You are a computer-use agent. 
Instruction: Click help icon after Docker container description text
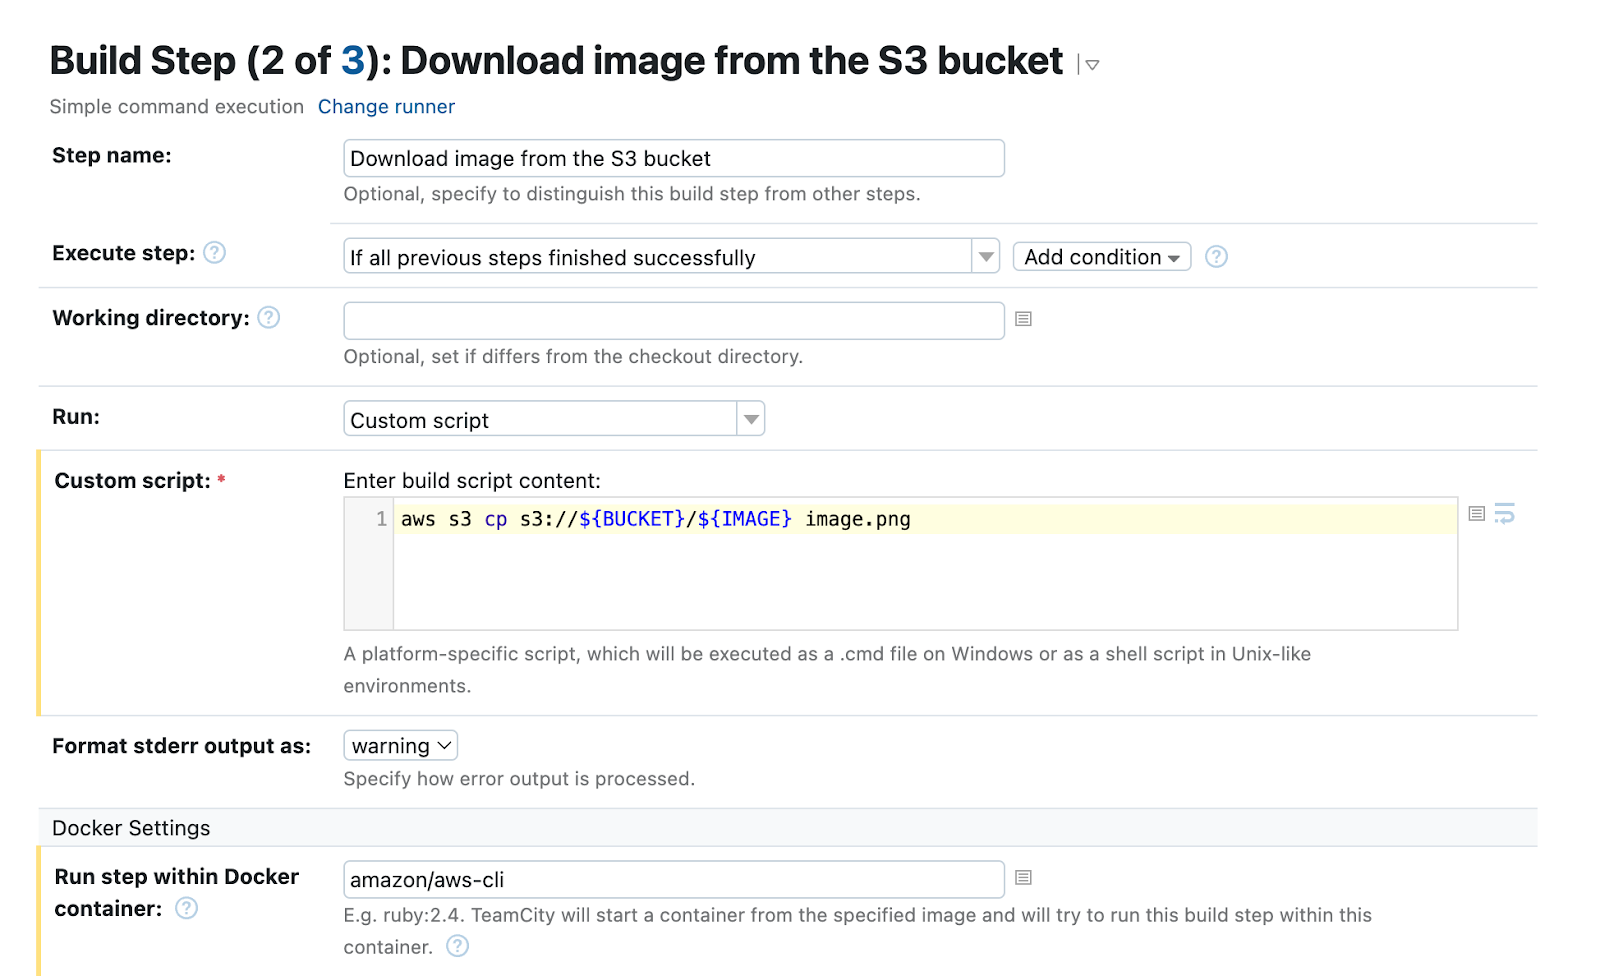pos(457,946)
